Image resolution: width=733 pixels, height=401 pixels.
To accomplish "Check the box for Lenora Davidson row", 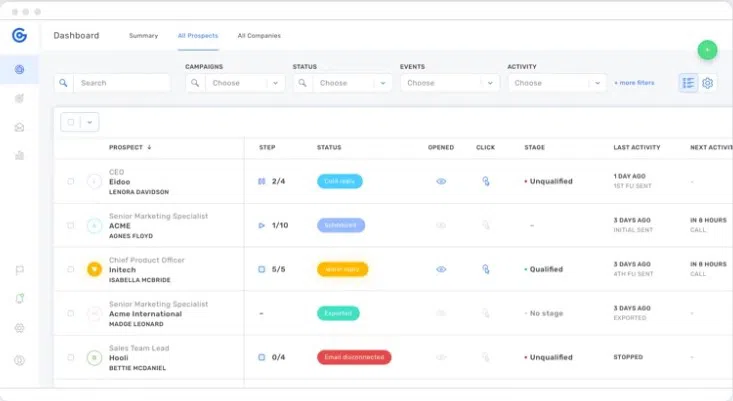I will 70,182.
